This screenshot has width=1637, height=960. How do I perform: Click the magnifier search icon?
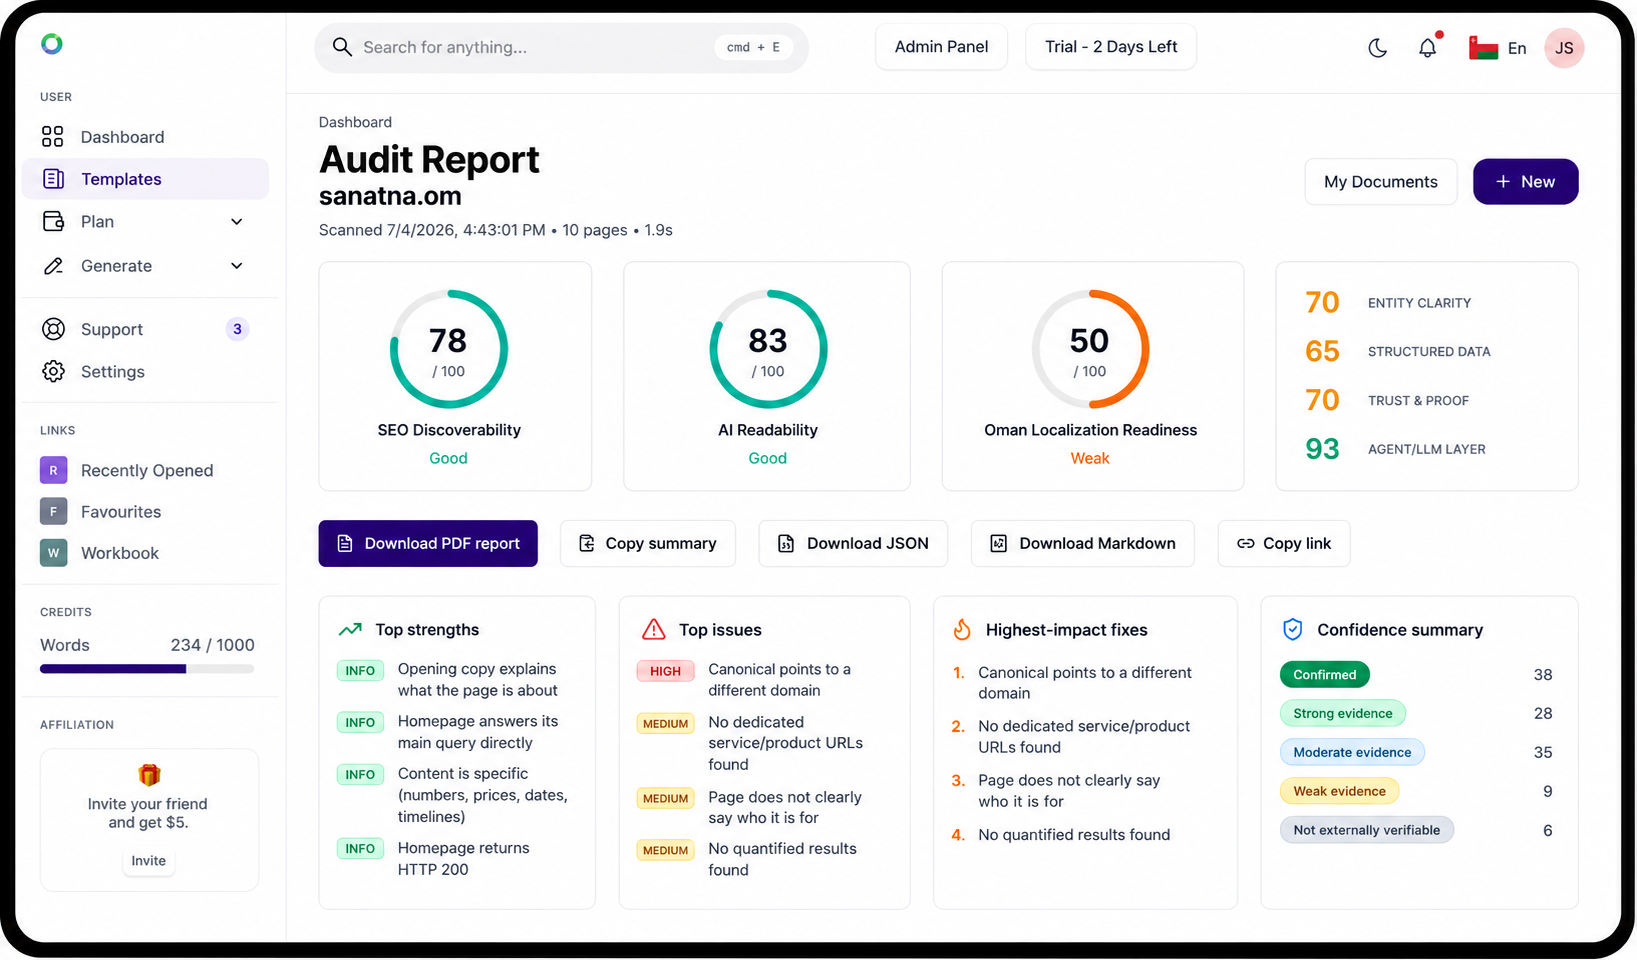pyautogui.click(x=342, y=47)
